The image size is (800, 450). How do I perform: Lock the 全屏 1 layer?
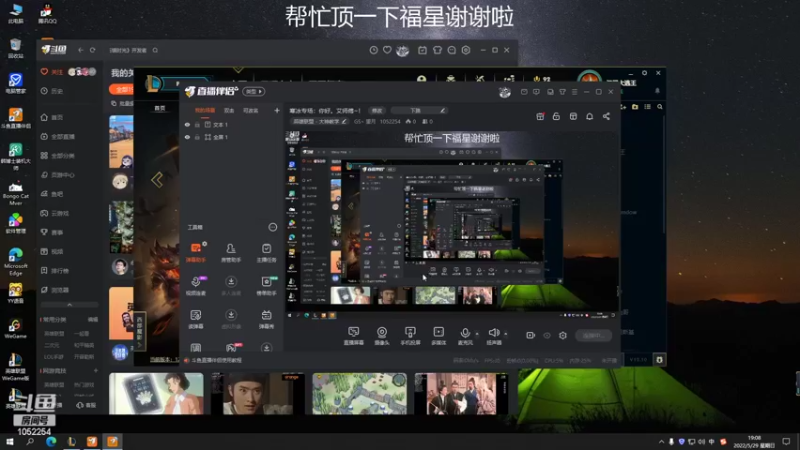click(197, 137)
